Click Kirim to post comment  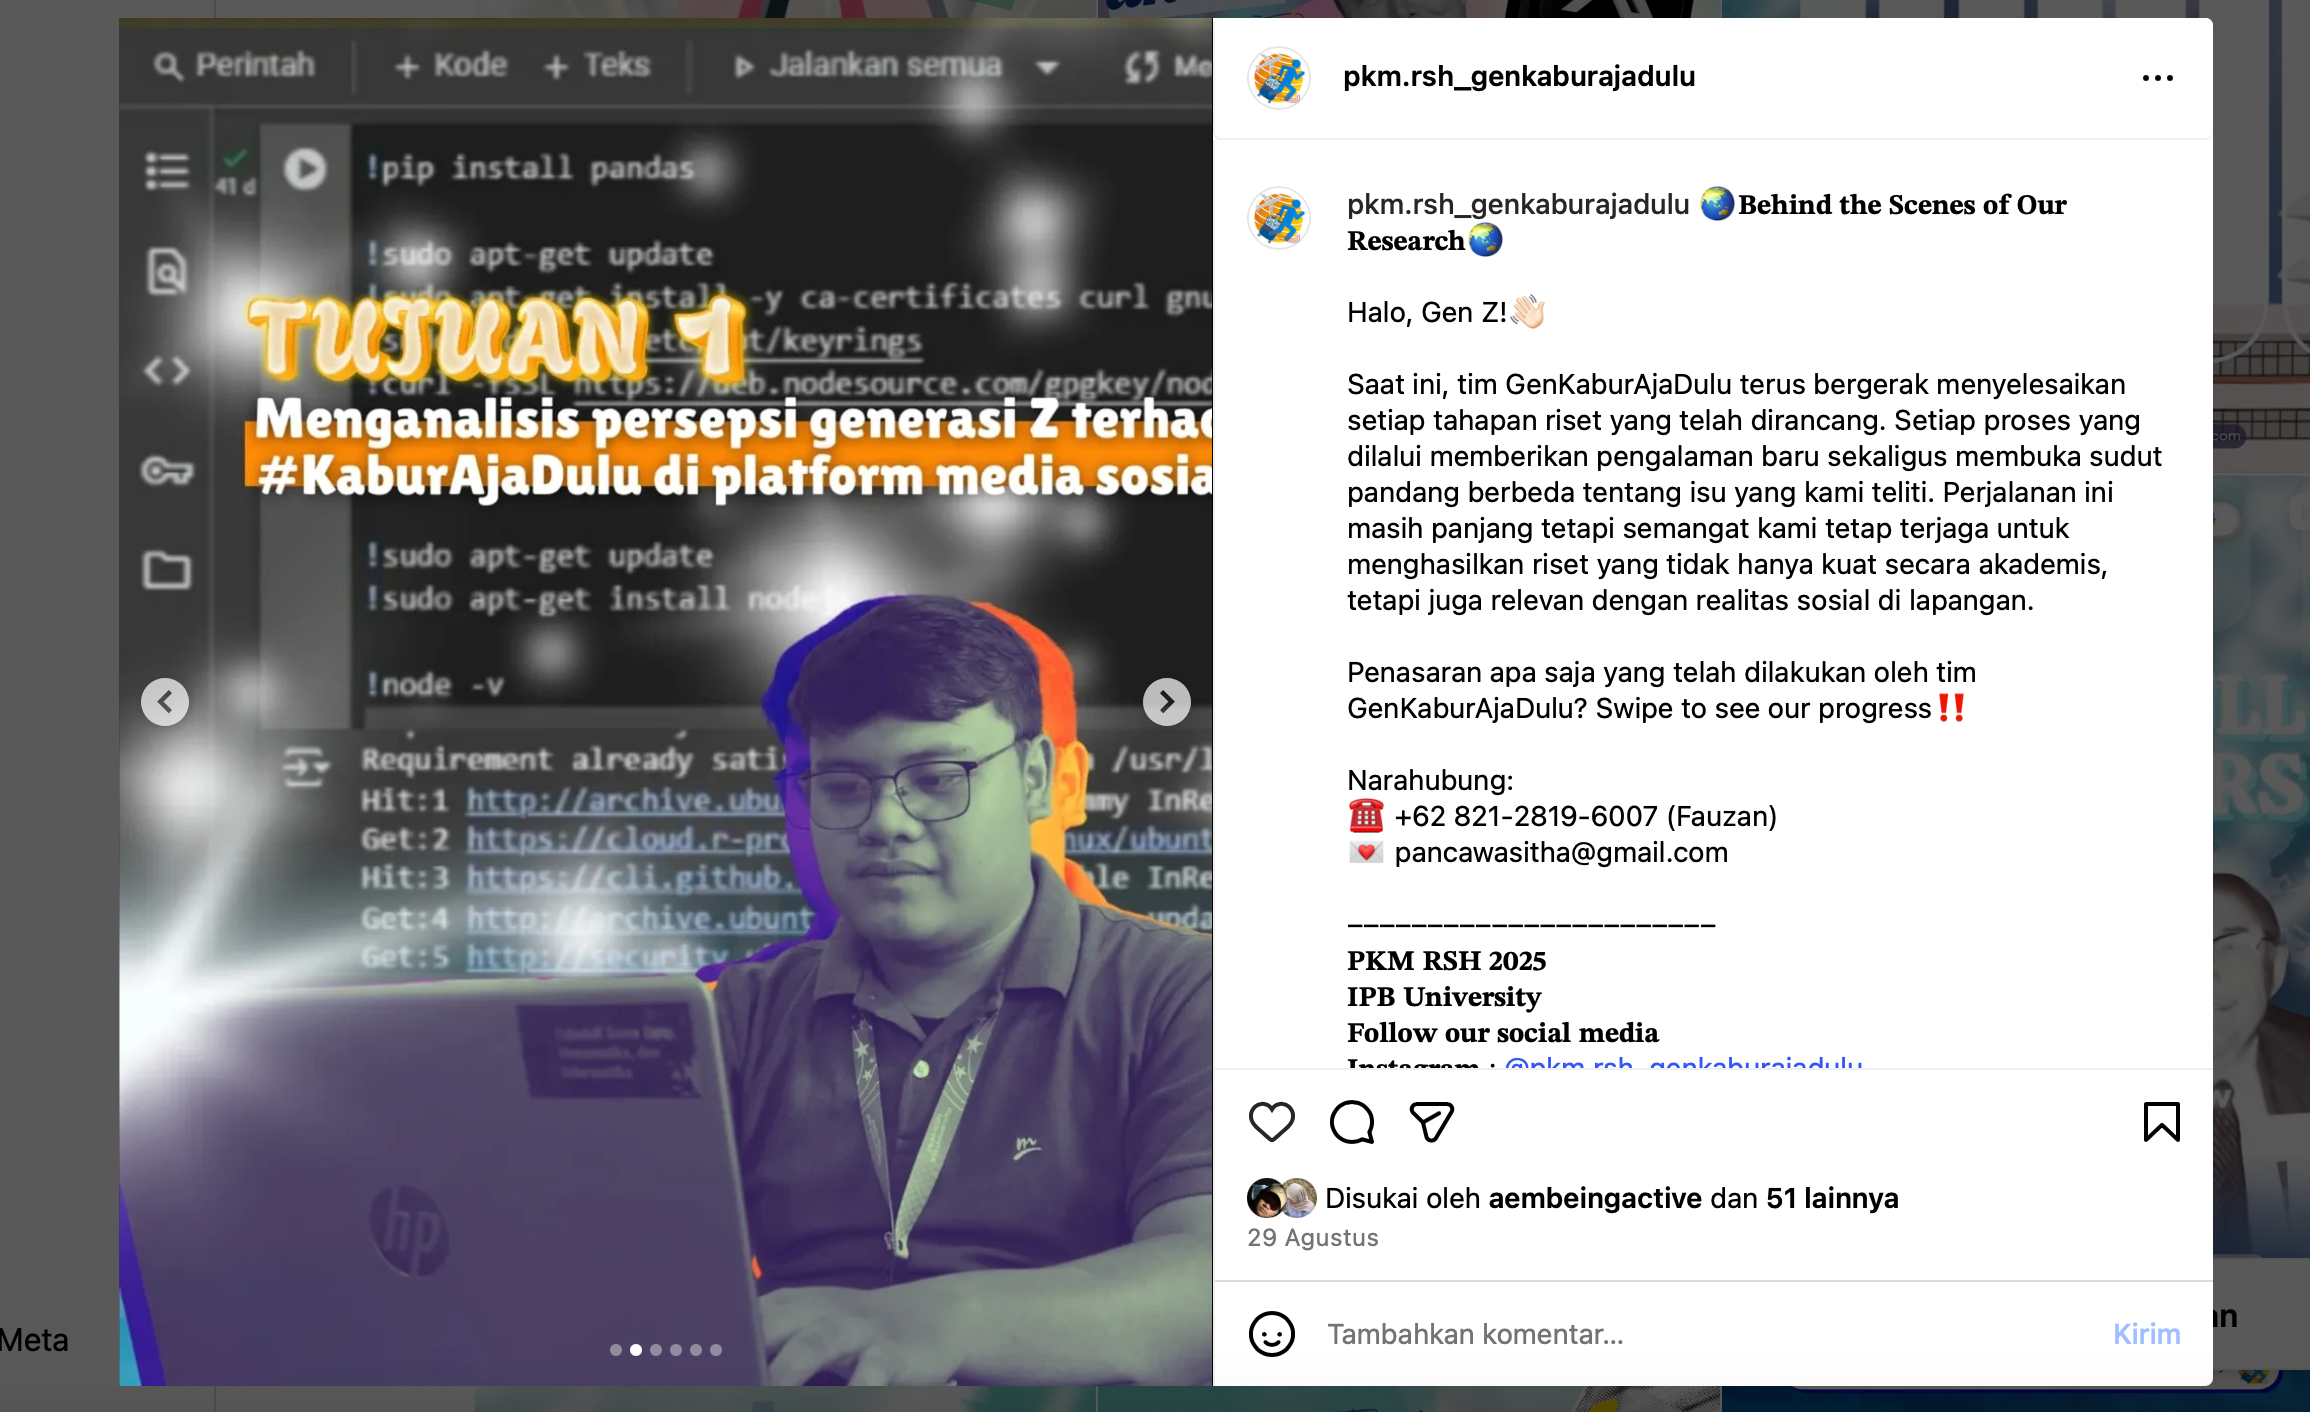coord(2146,1333)
